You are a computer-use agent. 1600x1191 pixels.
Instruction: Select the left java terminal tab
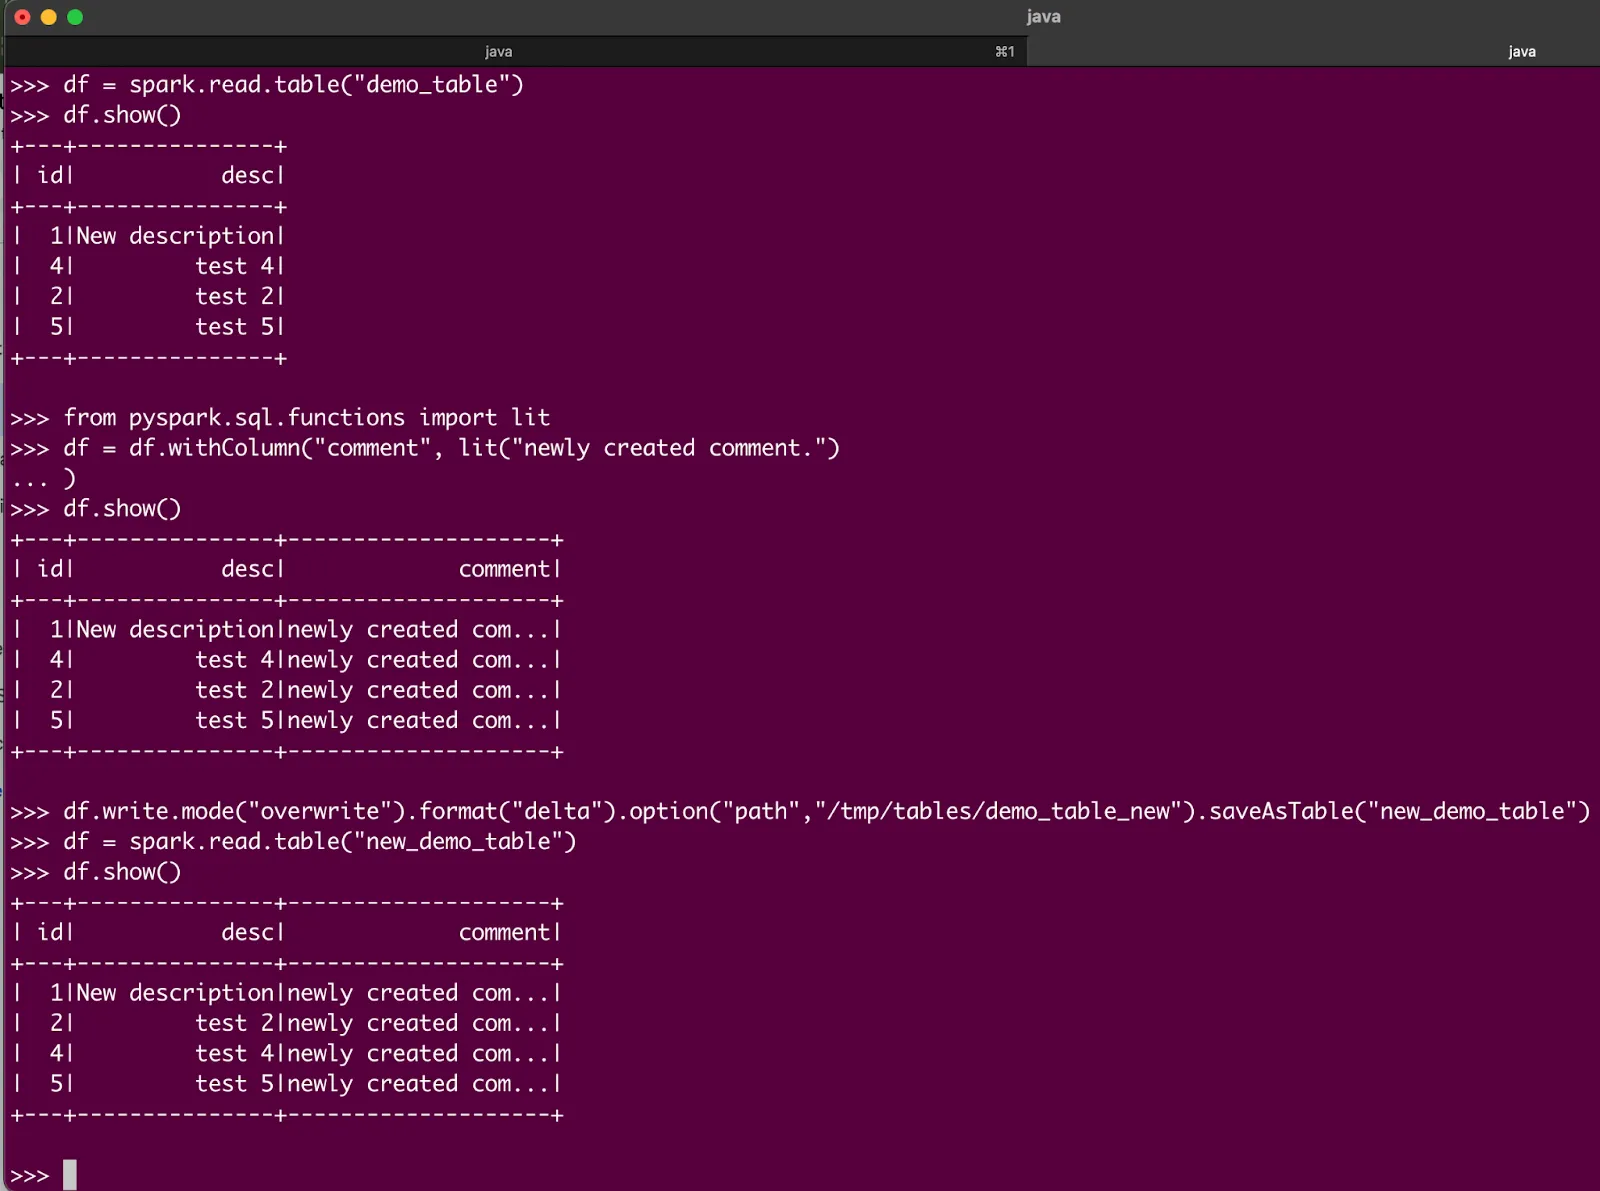point(499,51)
